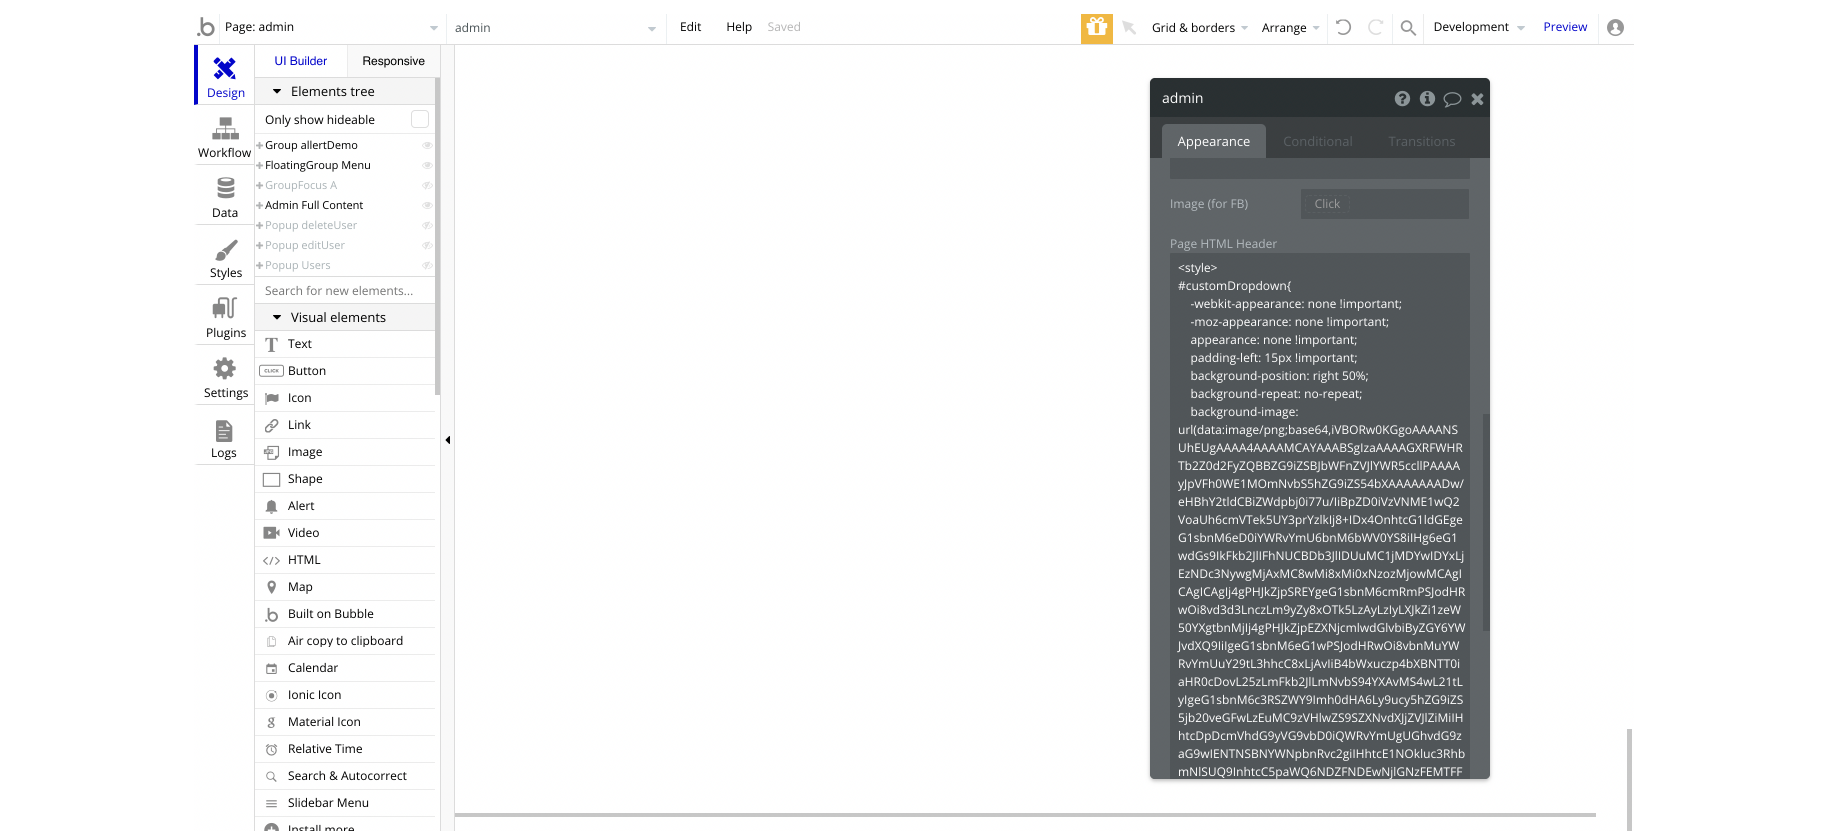Open the Workflow section in the sidebar
This screenshot has width=1830, height=834.
click(225, 137)
